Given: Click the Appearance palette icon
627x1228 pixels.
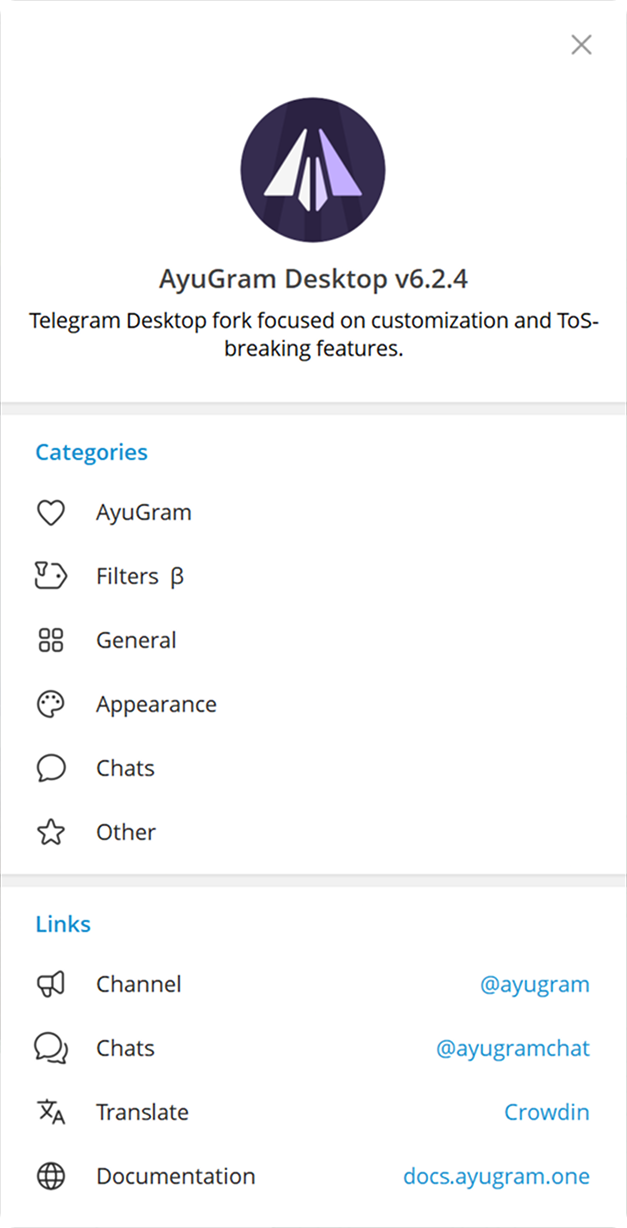Looking at the screenshot, I should pyautogui.click(x=51, y=704).
